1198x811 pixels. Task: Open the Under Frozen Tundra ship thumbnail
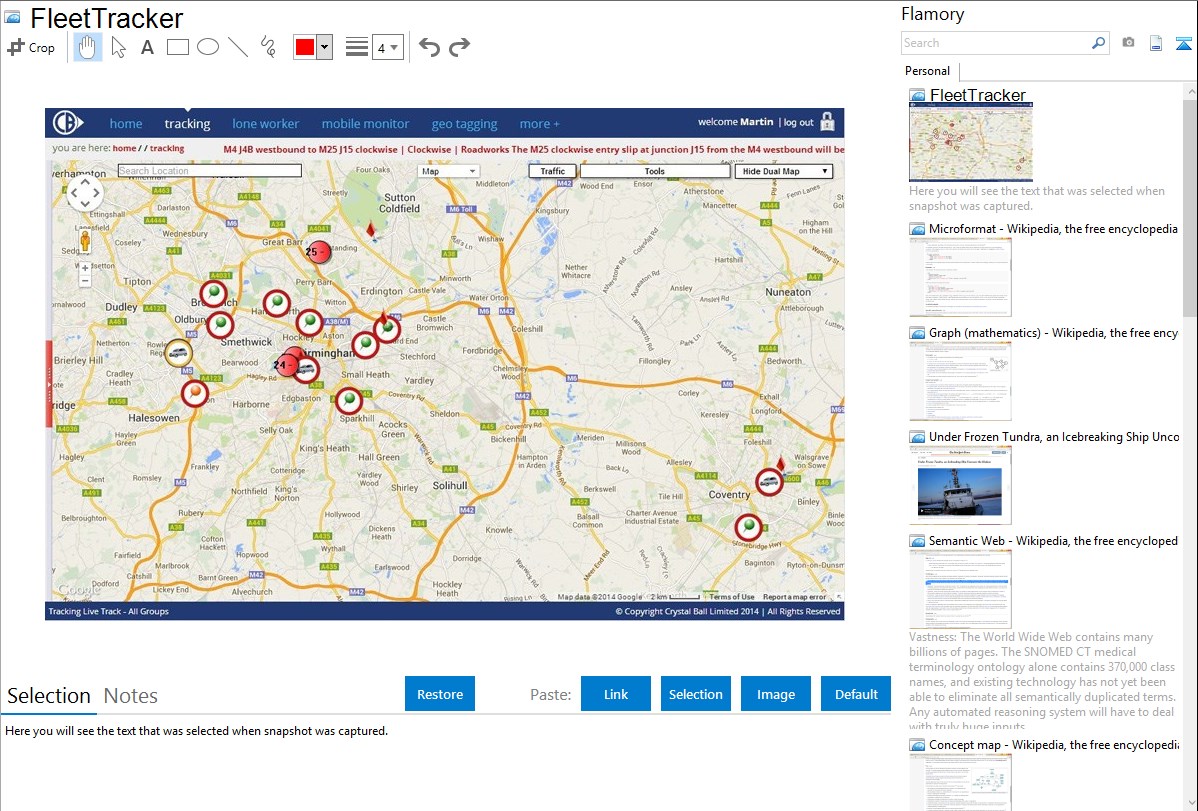tap(960, 485)
